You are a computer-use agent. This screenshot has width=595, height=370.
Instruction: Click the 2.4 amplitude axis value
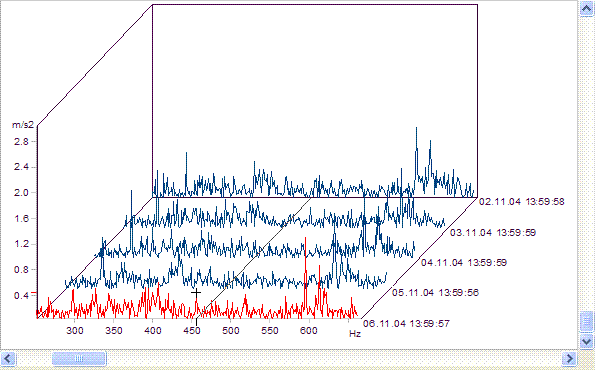pyautogui.click(x=21, y=167)
